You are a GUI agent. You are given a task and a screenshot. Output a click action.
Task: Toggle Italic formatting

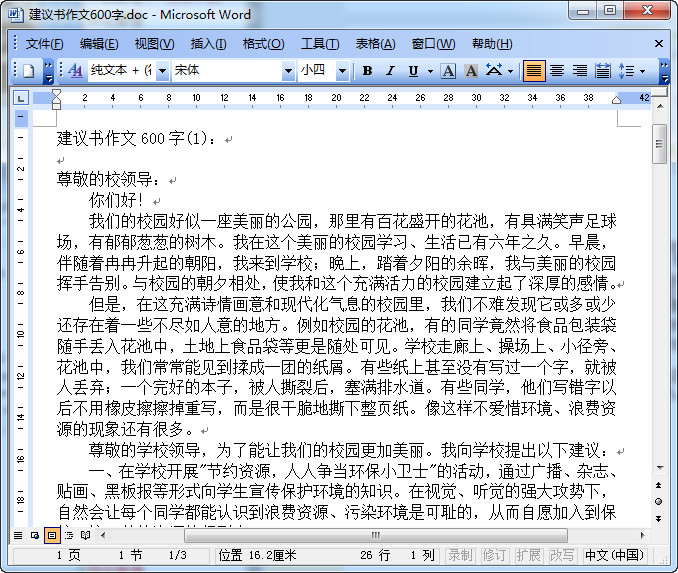pos(390,71)
